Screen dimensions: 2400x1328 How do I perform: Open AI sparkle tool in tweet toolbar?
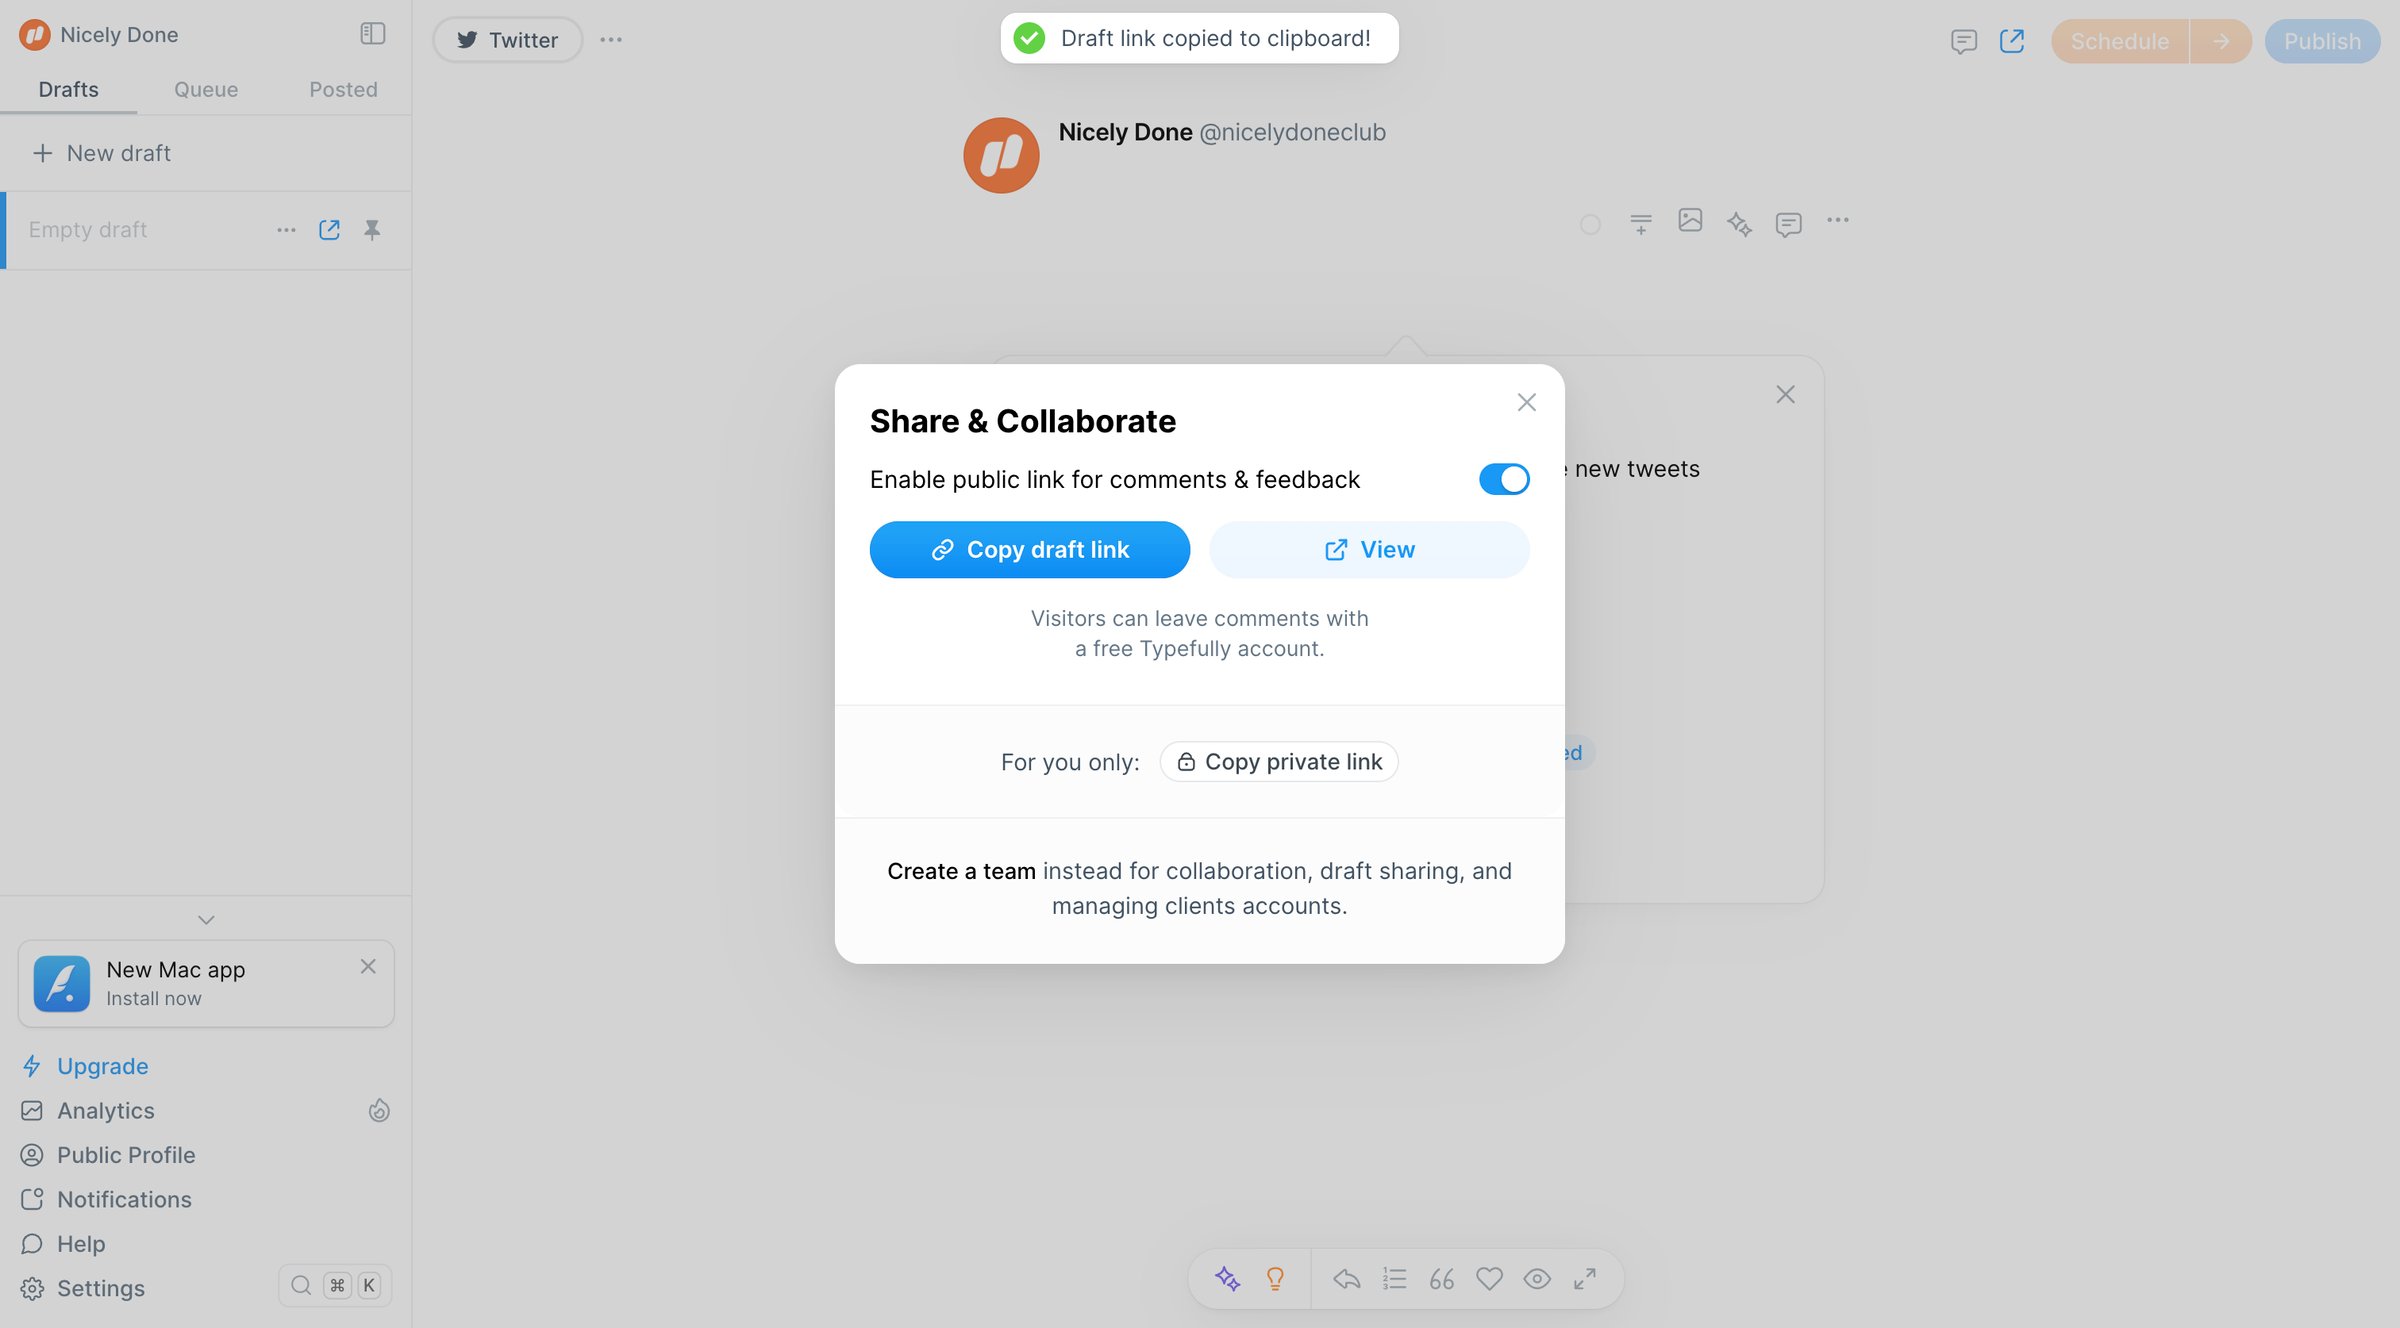click(1739, 223)
